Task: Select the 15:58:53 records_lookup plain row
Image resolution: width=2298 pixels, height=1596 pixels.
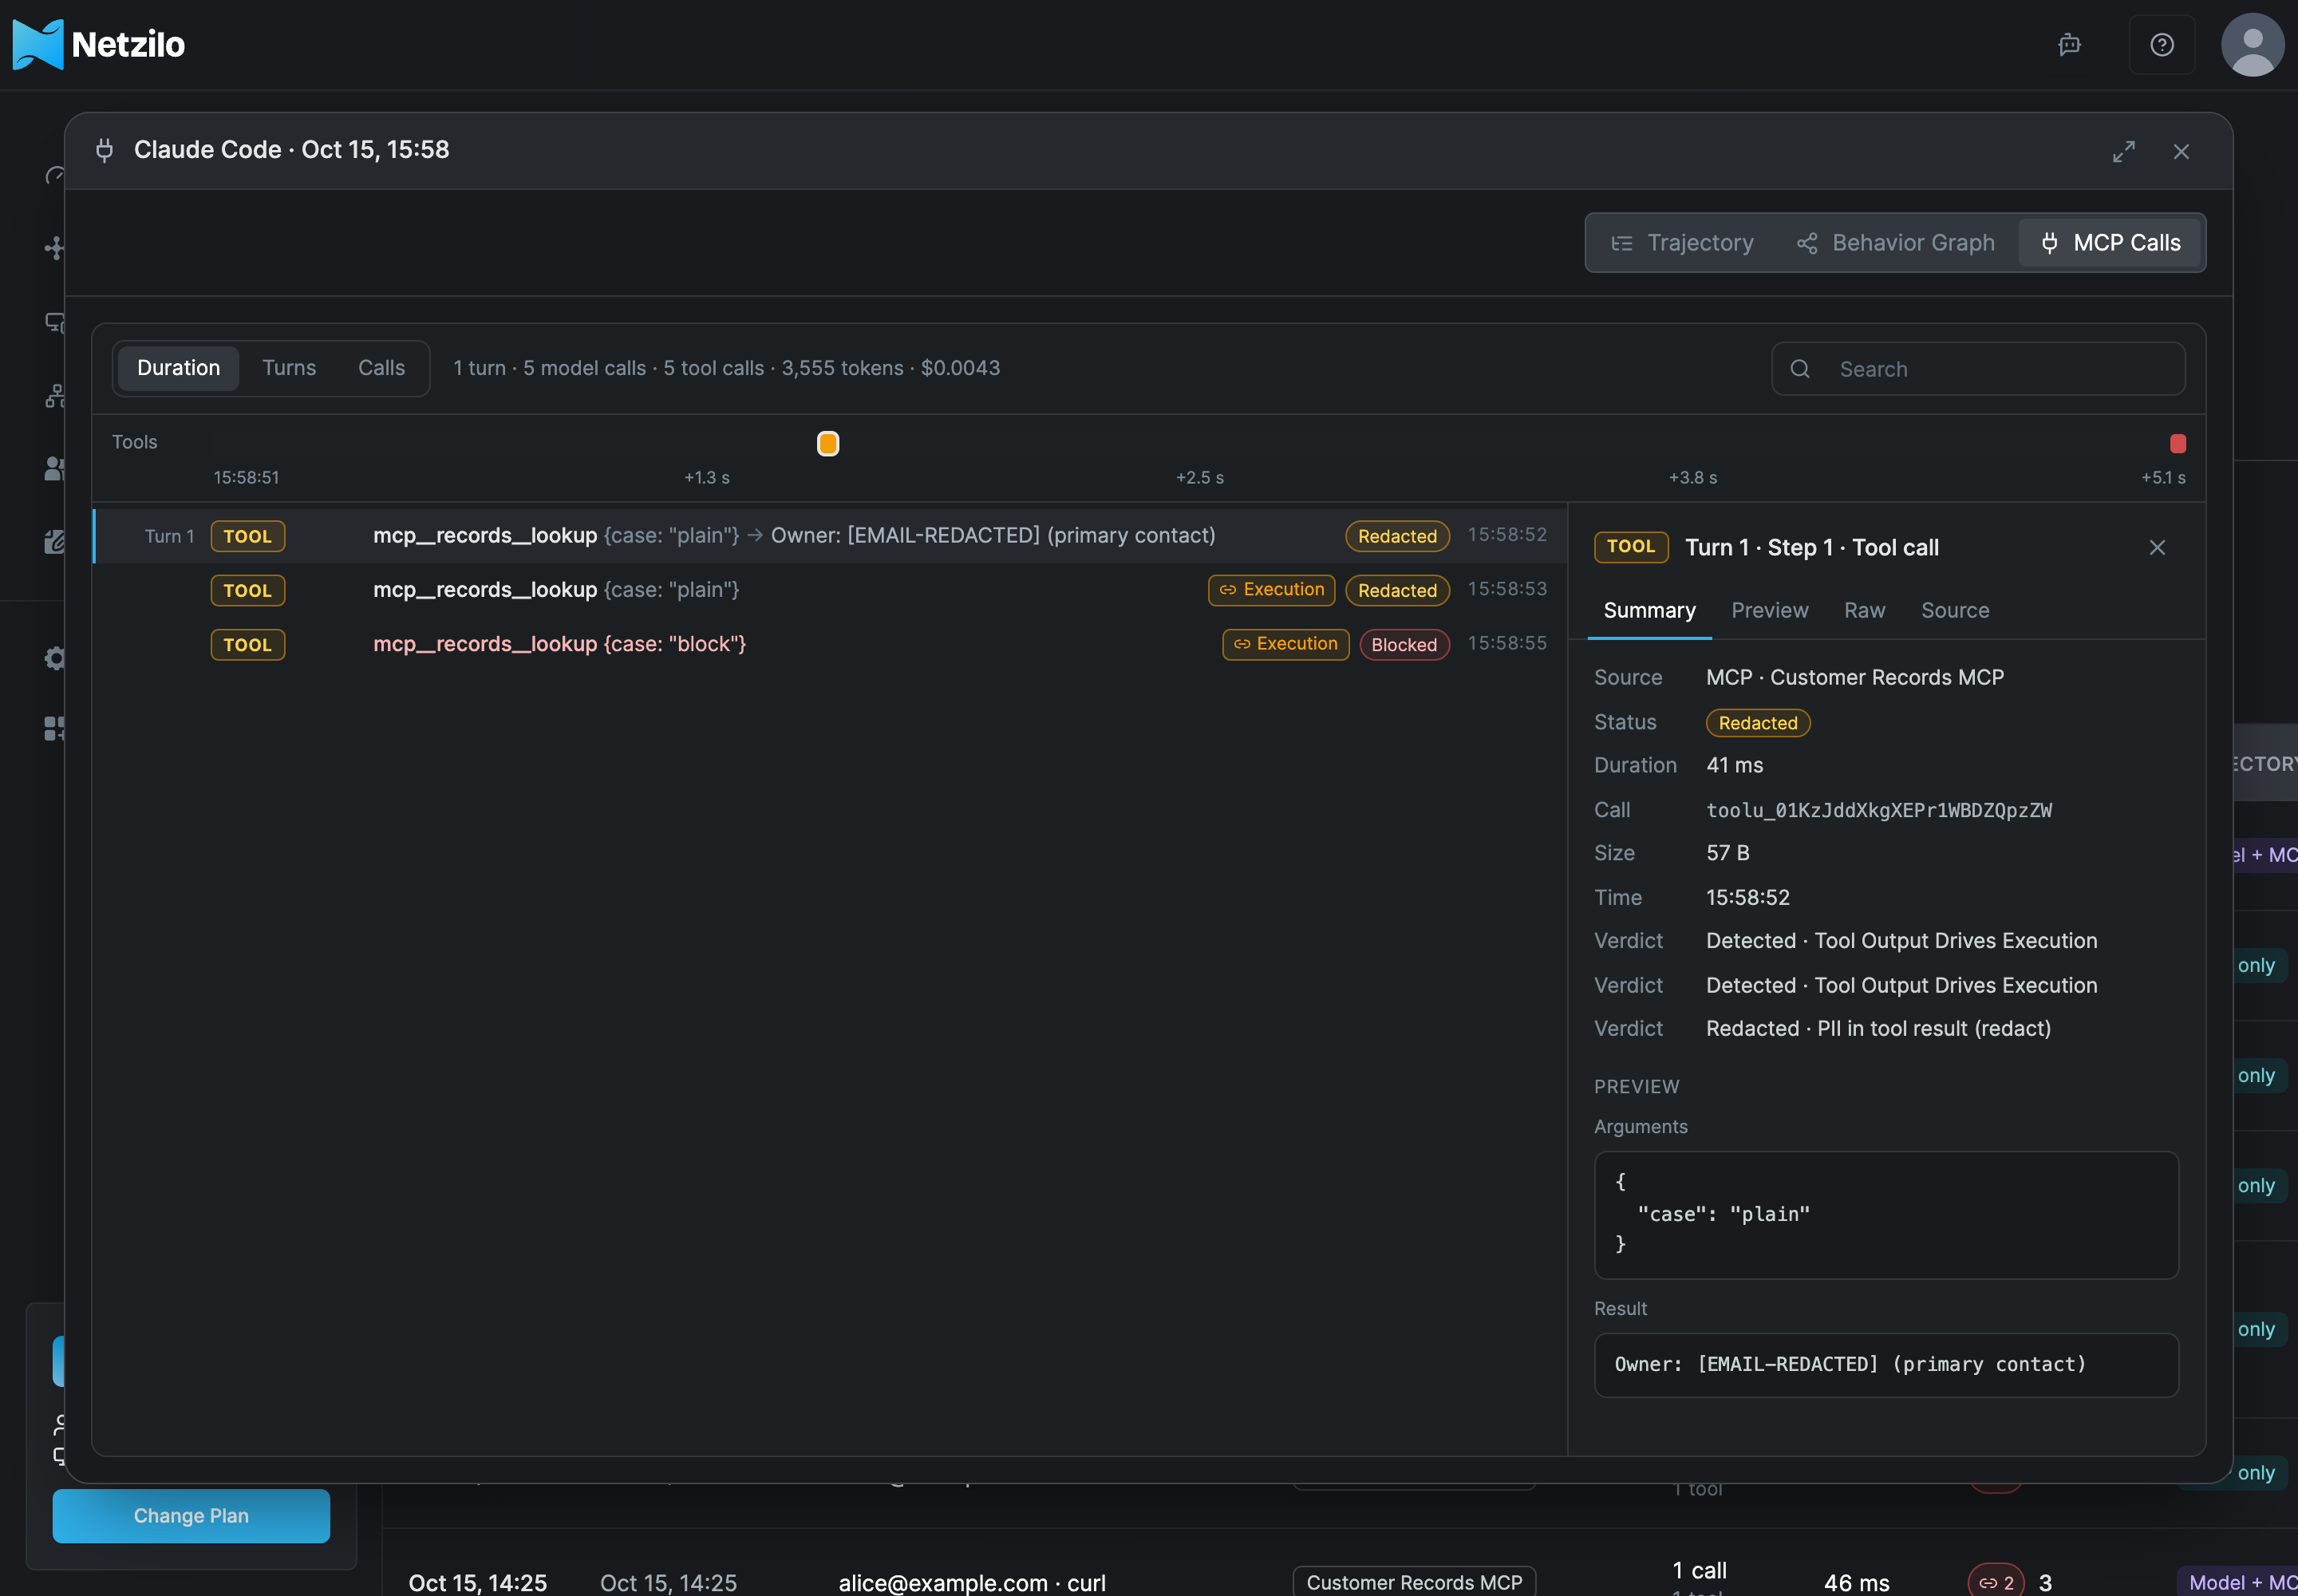Action: click(829, 590)
